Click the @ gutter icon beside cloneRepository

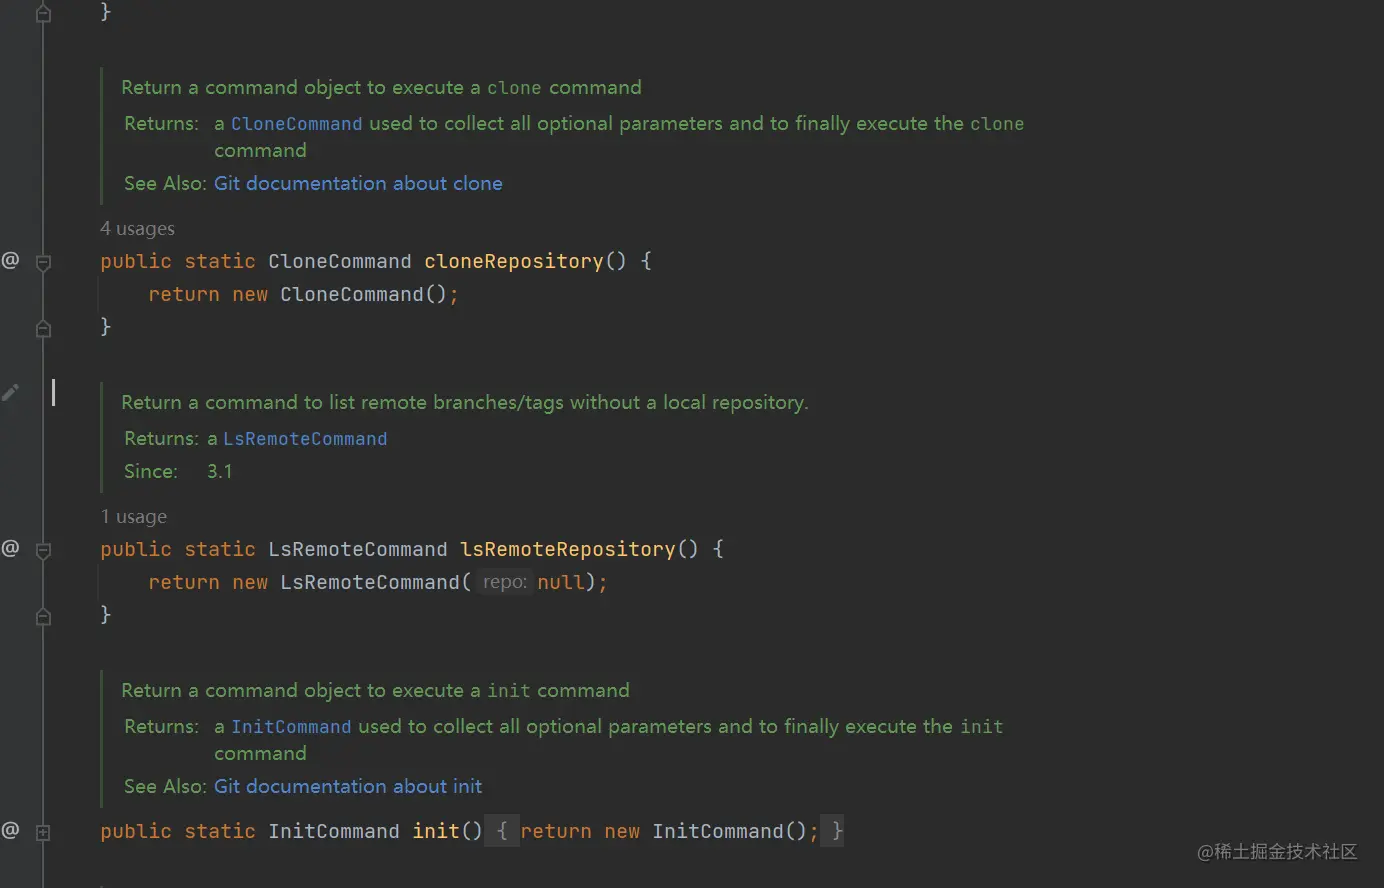[10, 261]
